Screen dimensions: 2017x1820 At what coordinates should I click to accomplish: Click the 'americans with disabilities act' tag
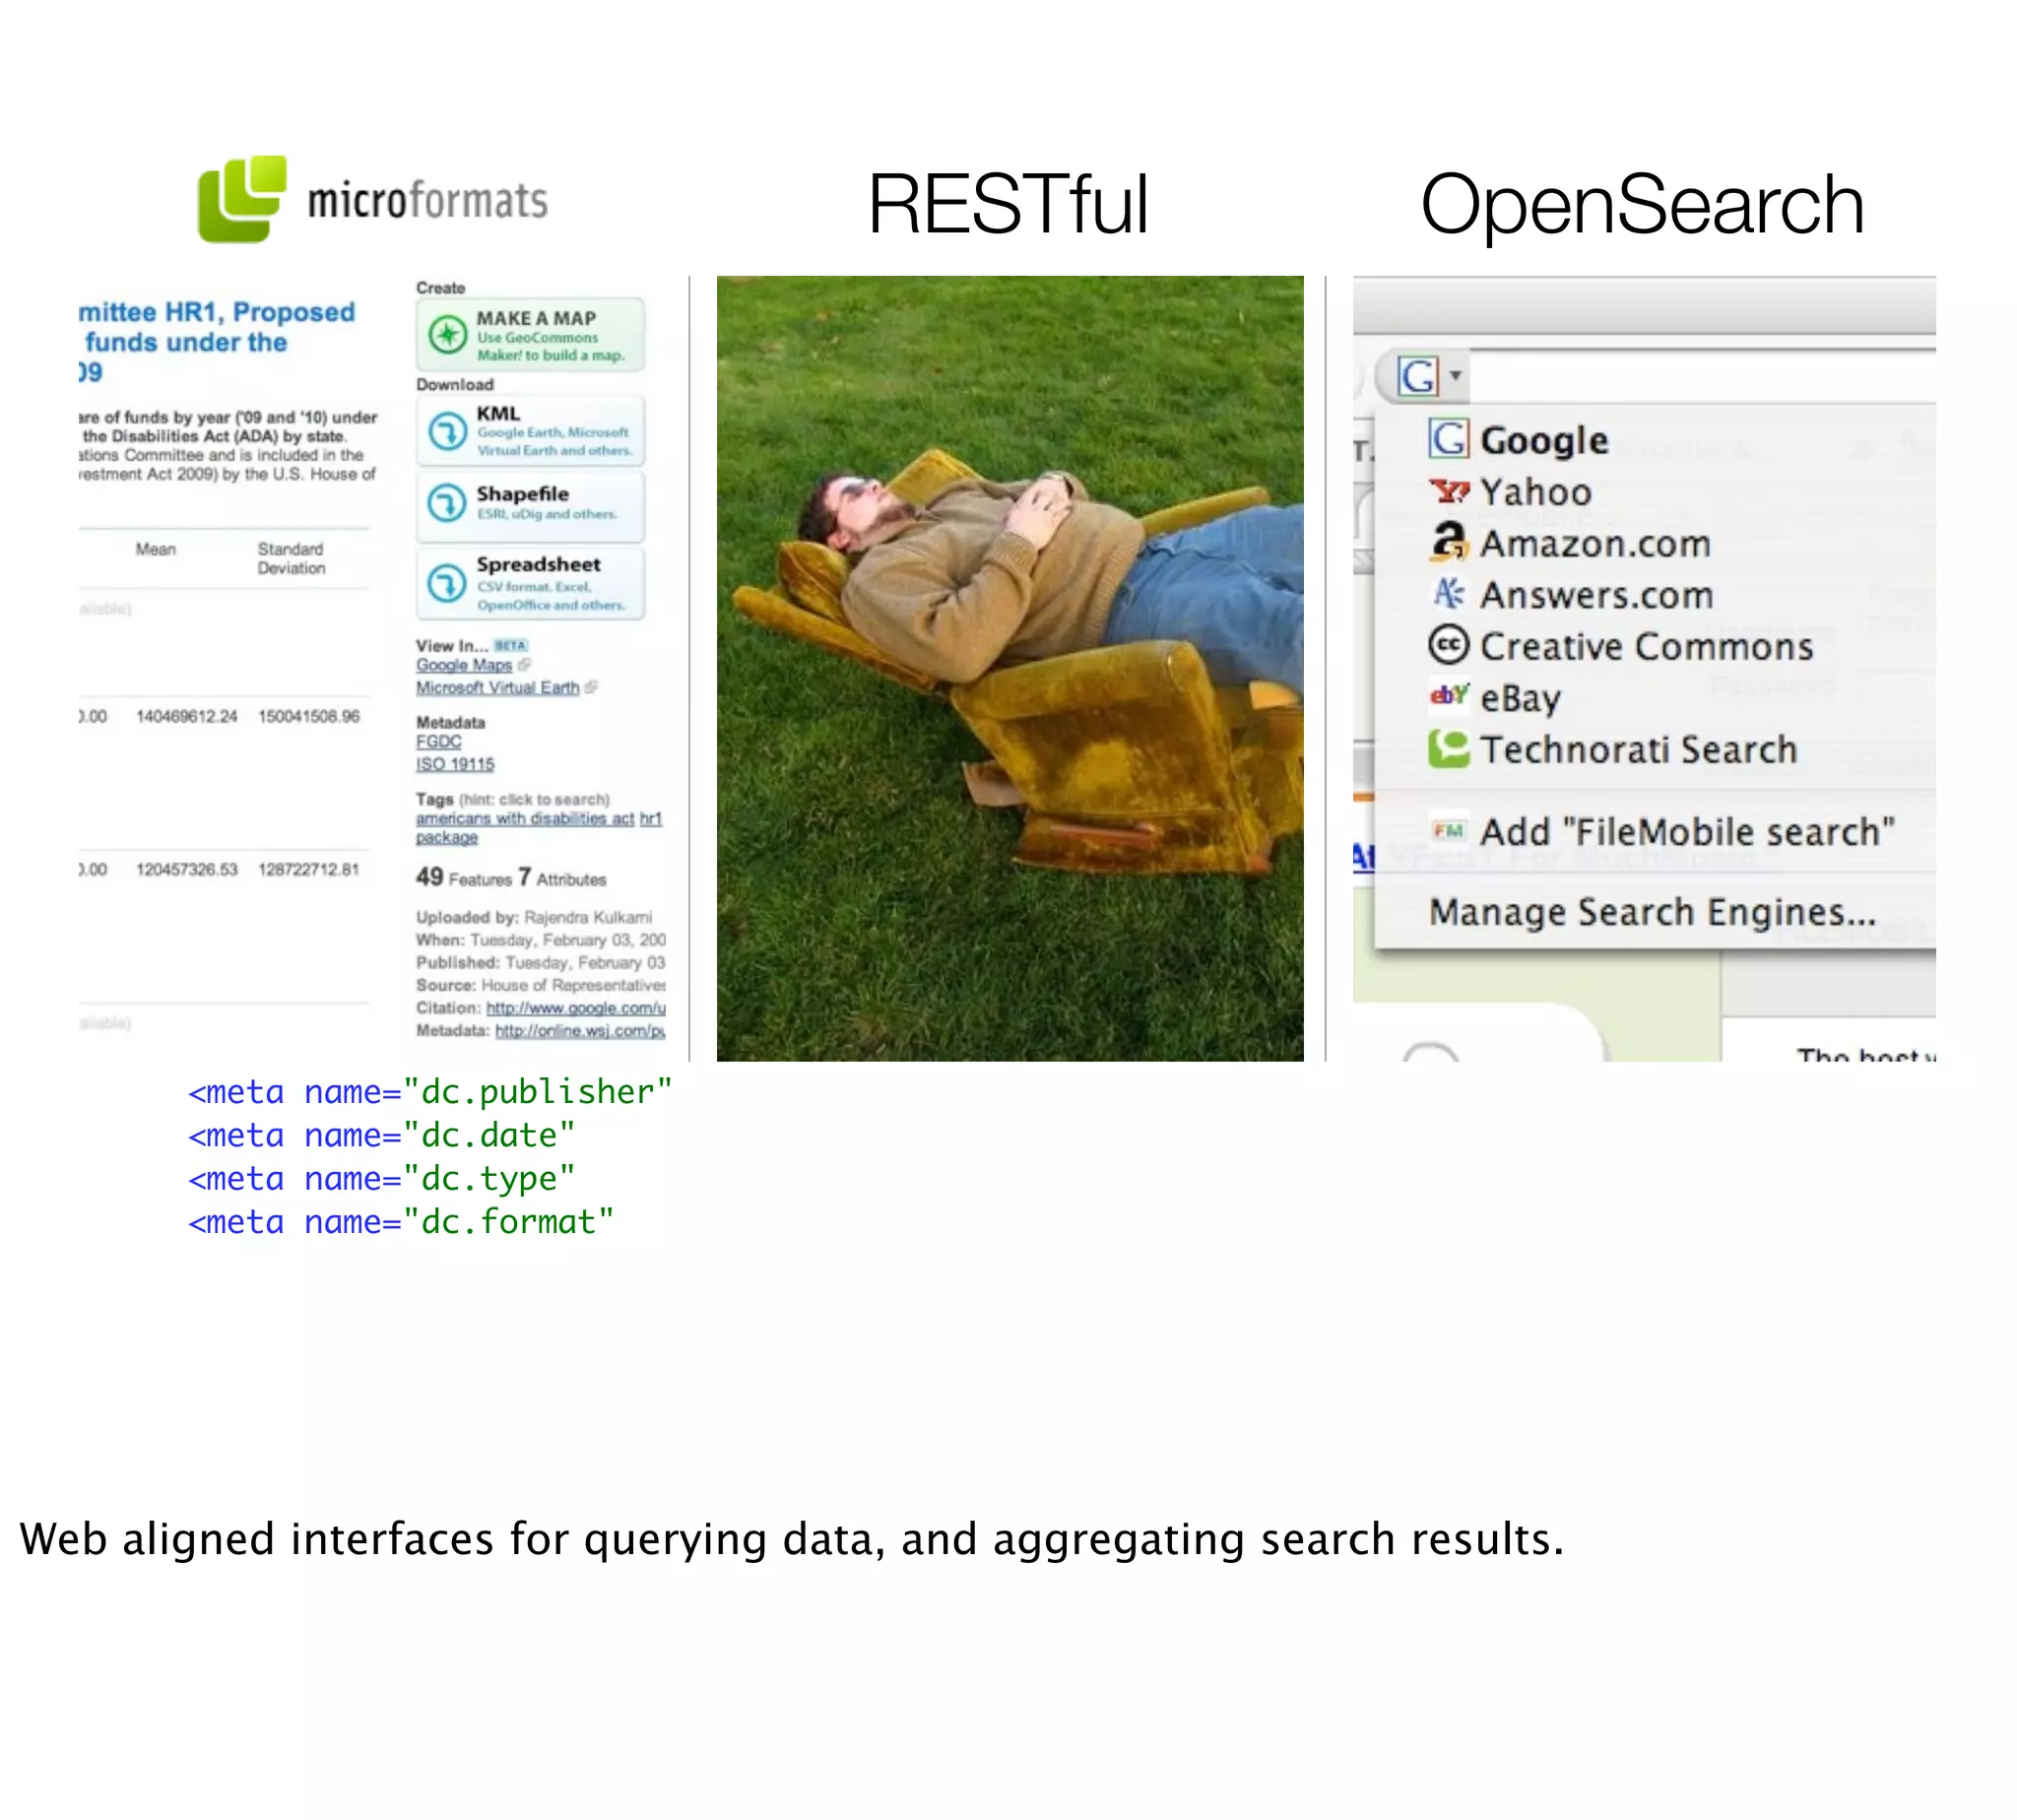[525, 818]
